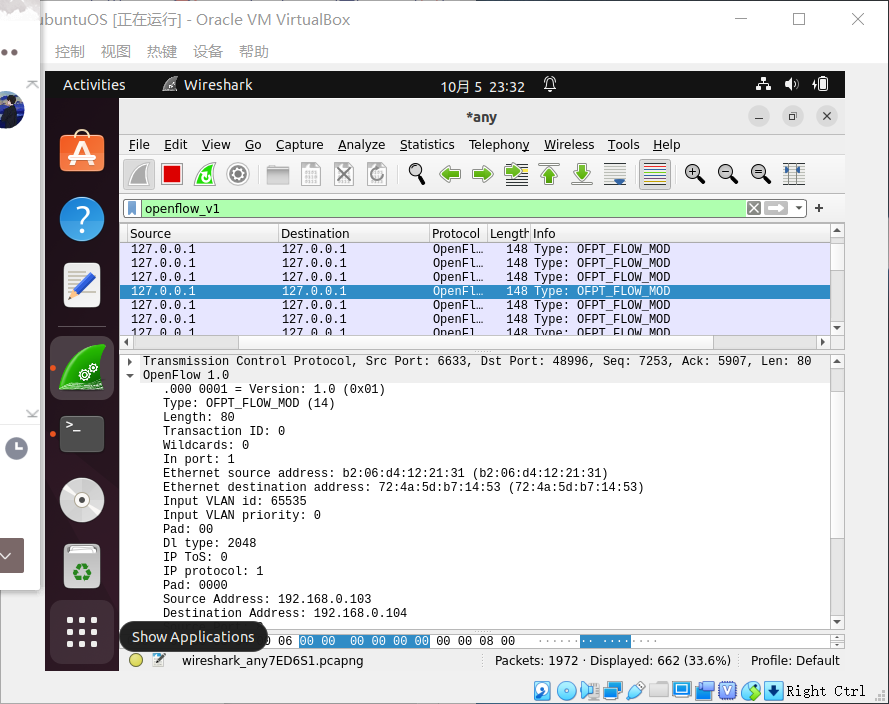Jump to the last packet

[582, 174]
